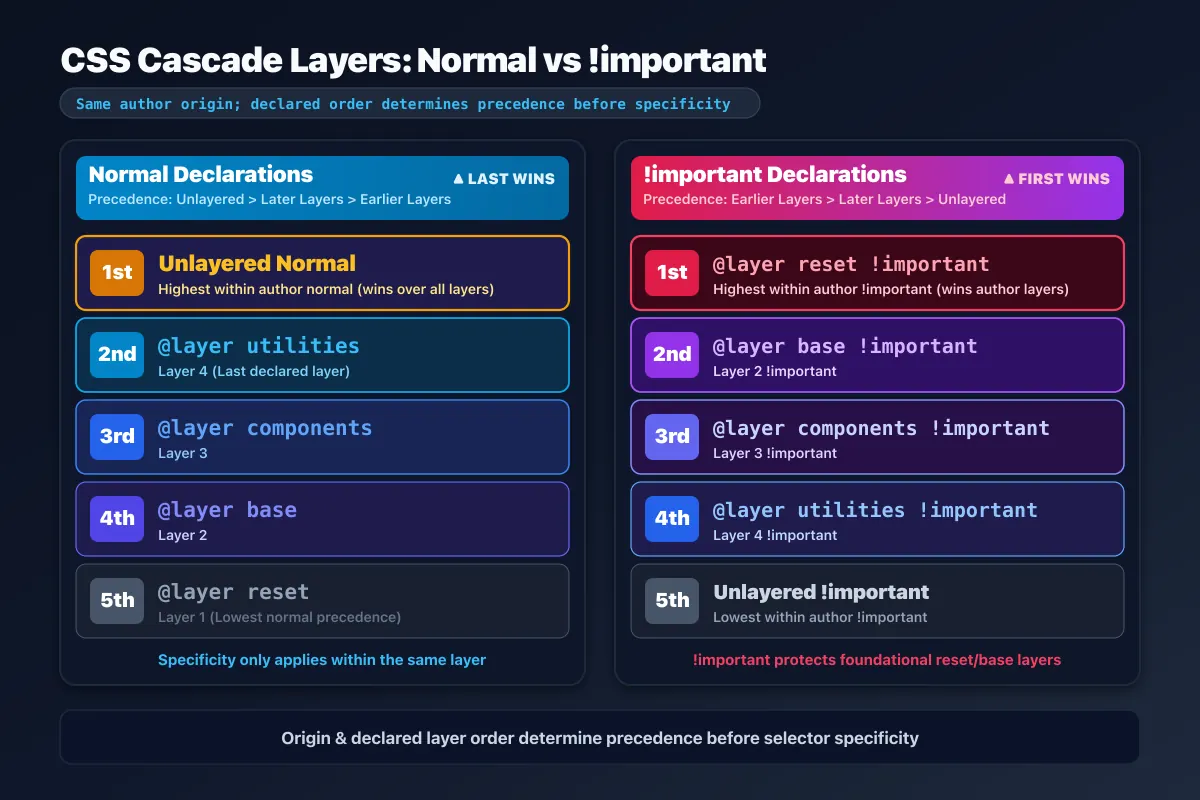
Task: Click the bottom 'Origin & declared layer order' banner
Action: coord(600,738)
